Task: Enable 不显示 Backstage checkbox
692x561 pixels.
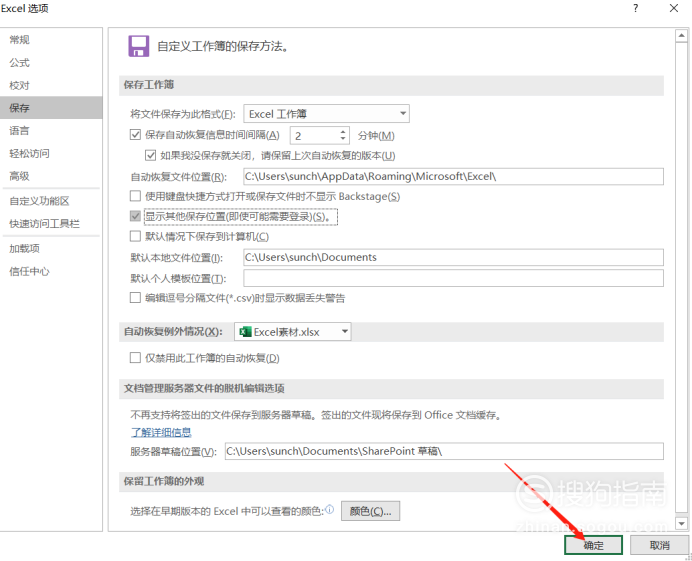Action: click(135, 196)
